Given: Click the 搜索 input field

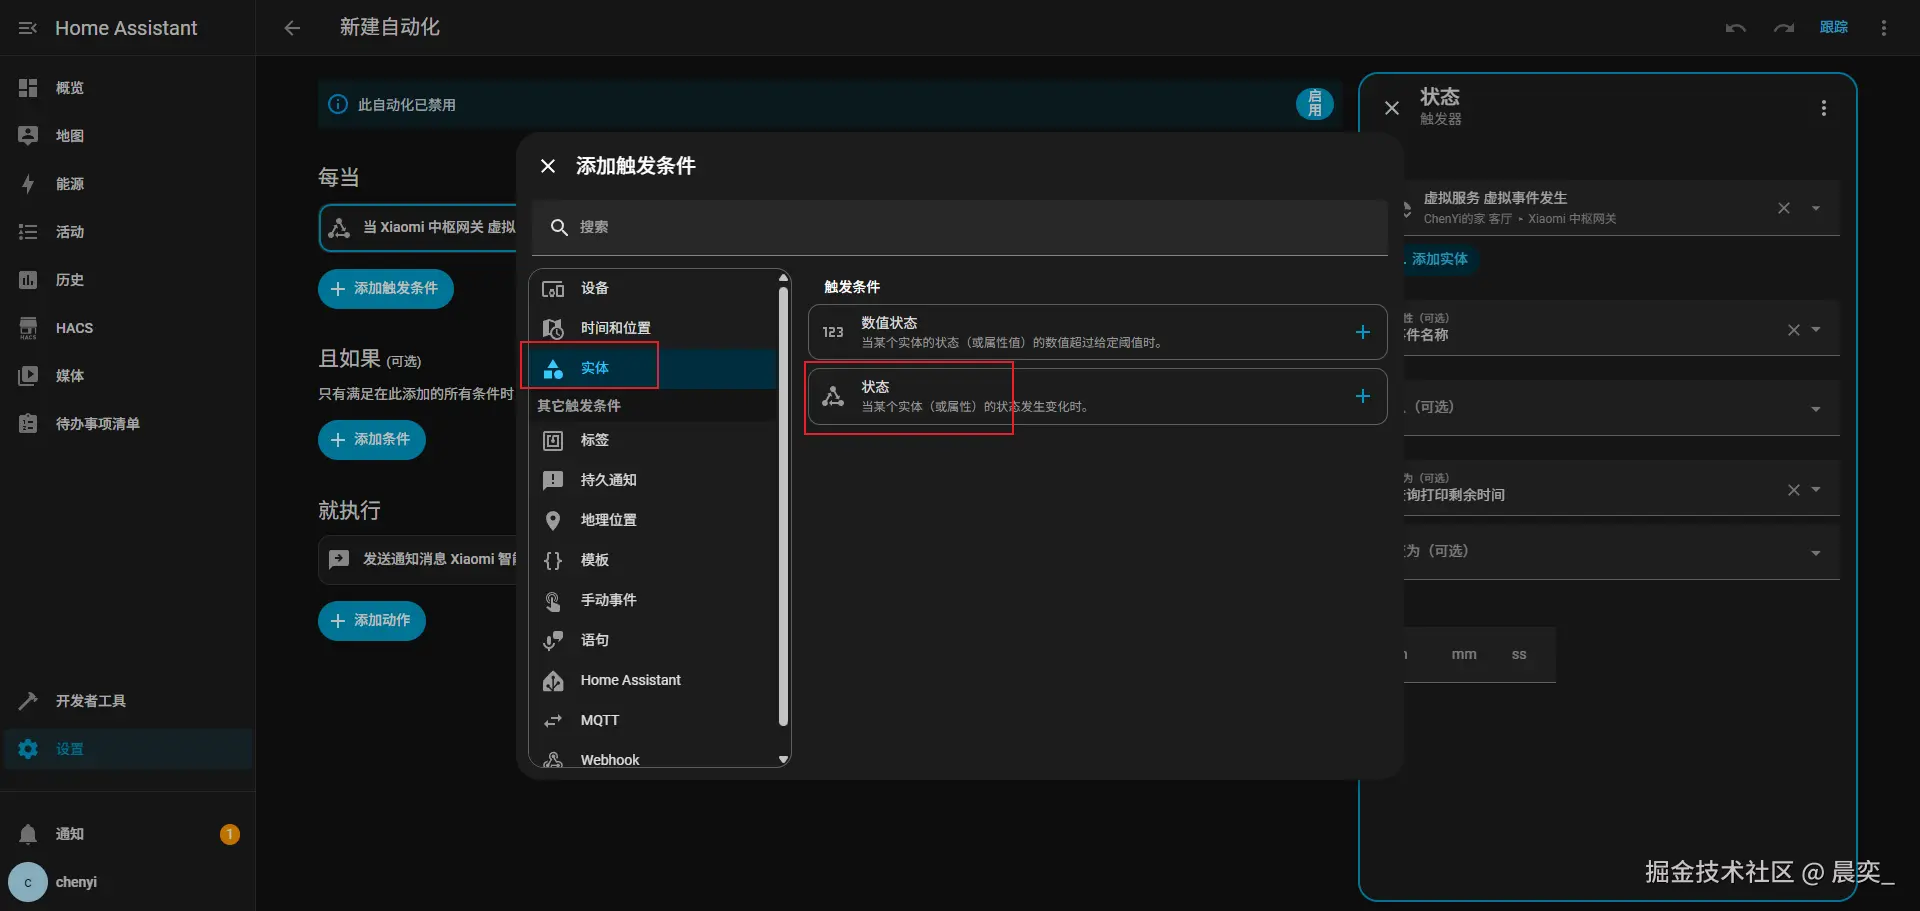Looking at the screenshot, I should point(960,227).
